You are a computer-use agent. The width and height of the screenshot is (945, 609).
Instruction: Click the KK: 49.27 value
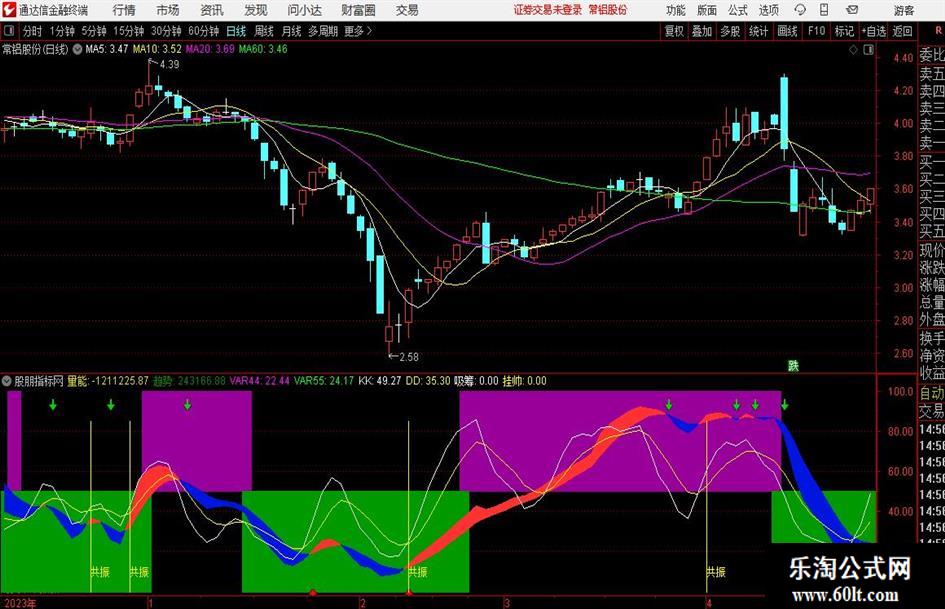point(380,381)
